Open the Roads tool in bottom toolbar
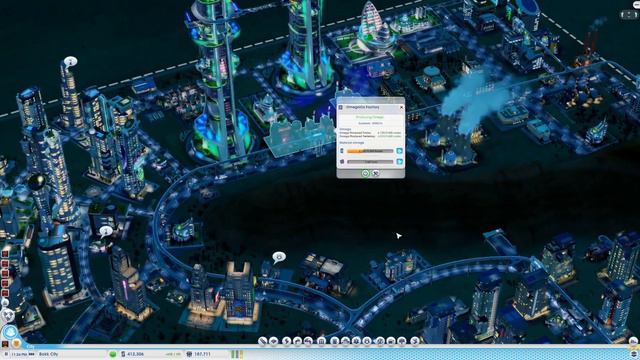 tap(262, 342)
